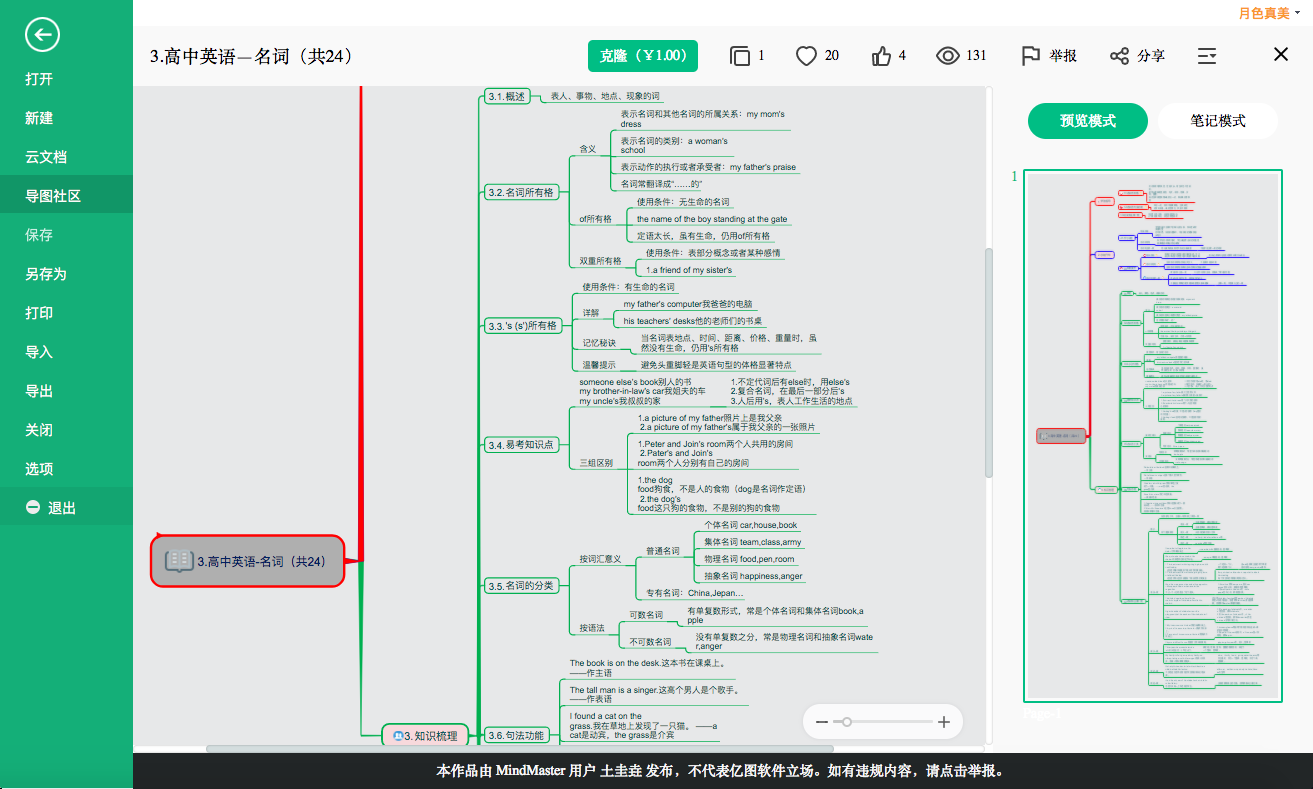Click the 温馨提示 branch label
The image size is (1313, 789).
pos(600,365)
